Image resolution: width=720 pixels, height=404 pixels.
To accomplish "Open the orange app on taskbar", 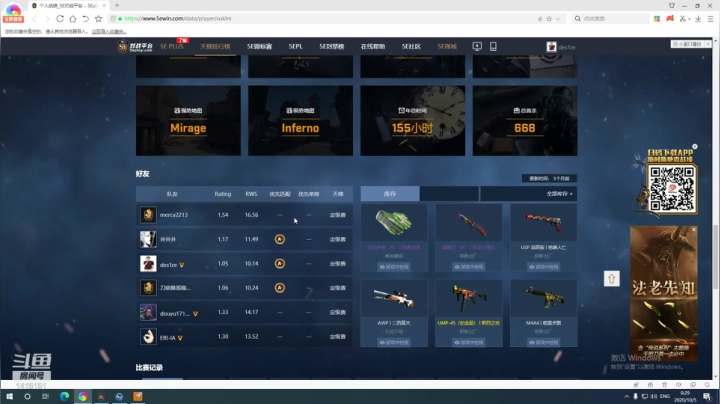I will tap(138, 397).
